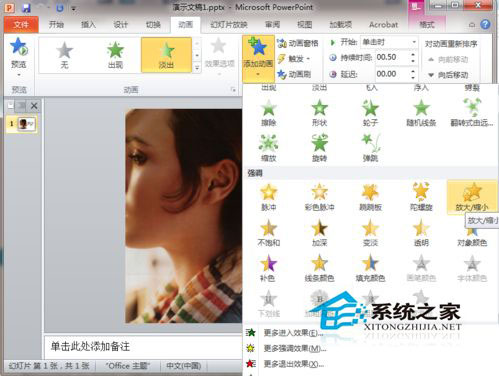This screenshot has width=499, height=376.
Task: Switch to the 加载项 tab
Action: (x=341, y=24)
